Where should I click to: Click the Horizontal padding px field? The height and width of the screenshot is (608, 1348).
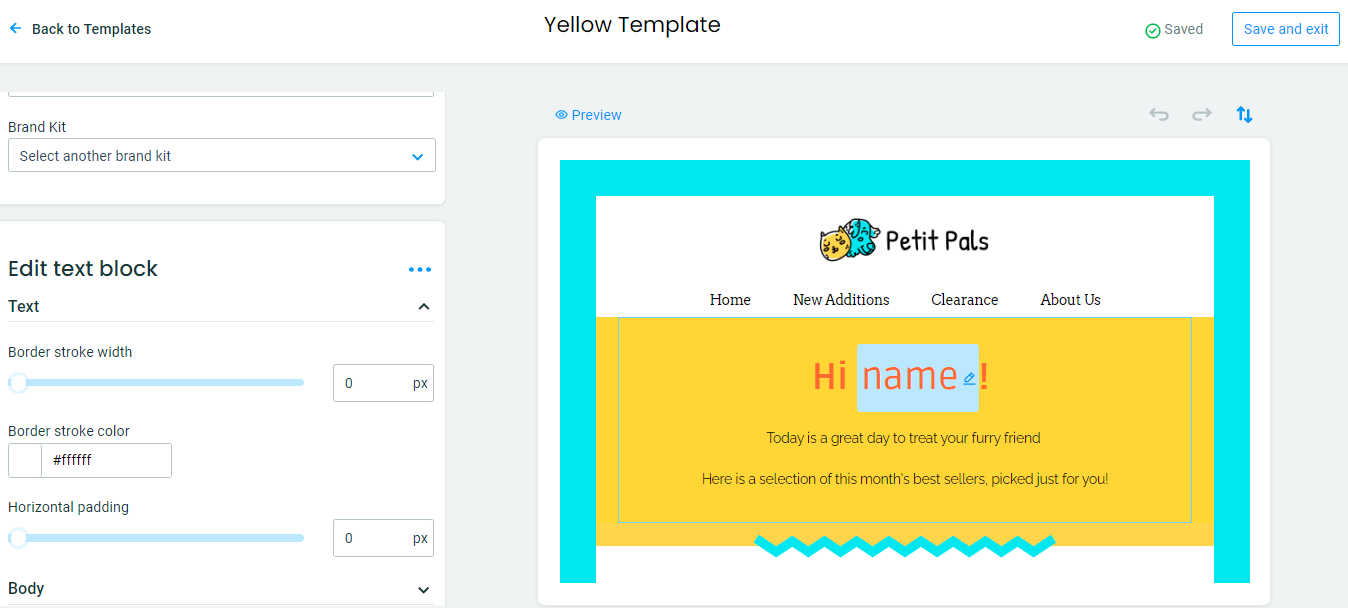(x=372, y=539)
